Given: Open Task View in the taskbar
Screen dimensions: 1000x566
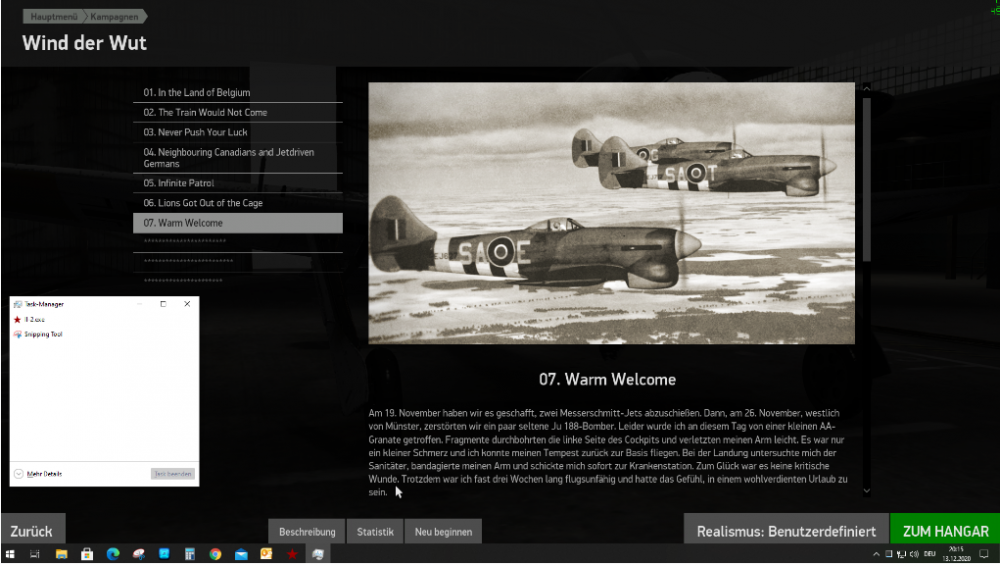Looking at the screenshot, I should click(x=34, y=554).
